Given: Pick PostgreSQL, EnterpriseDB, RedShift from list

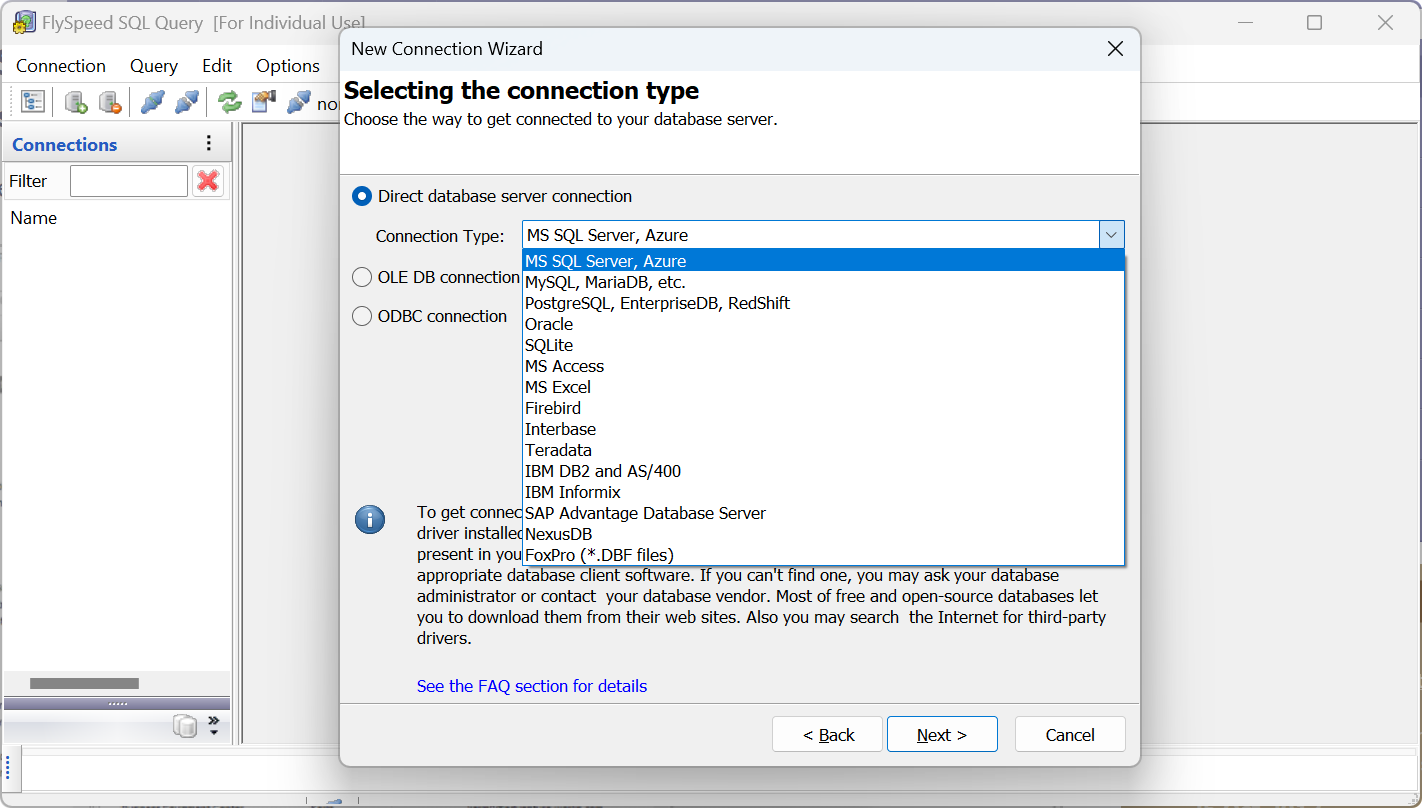Looking at the screenshot, I should pos(657,303).
